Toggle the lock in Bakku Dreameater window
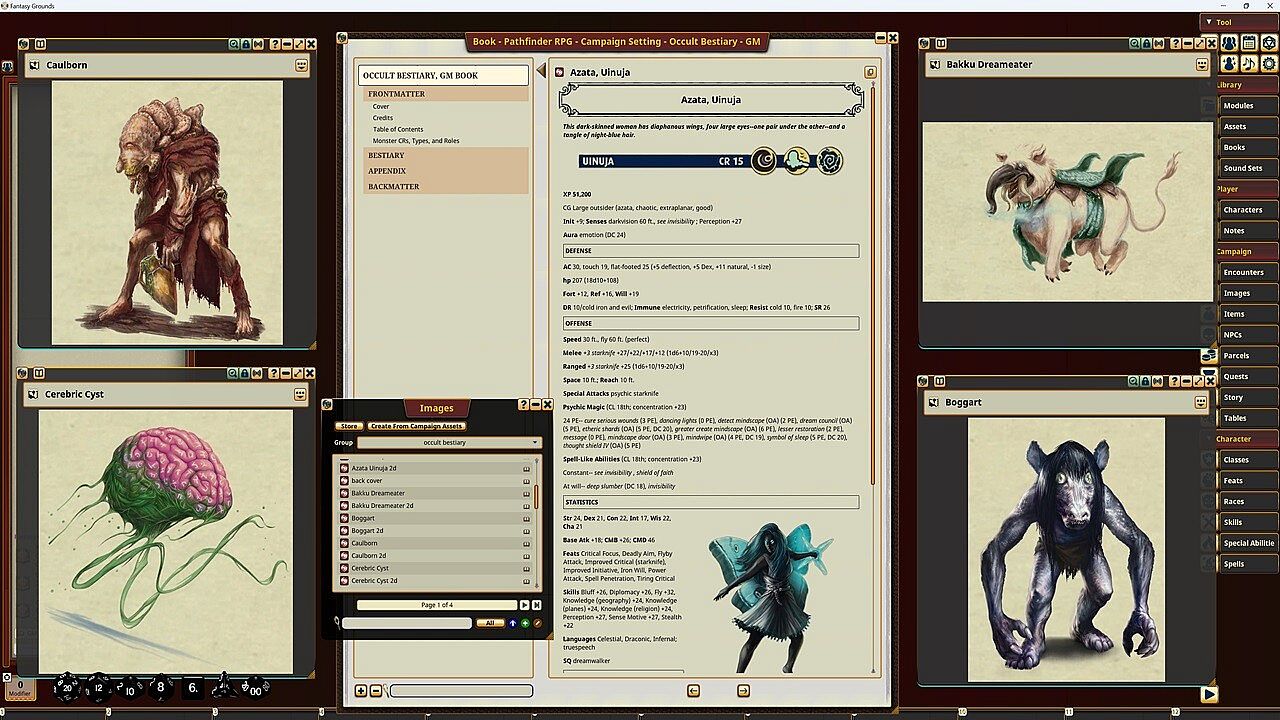 [x=1146, y=44]
